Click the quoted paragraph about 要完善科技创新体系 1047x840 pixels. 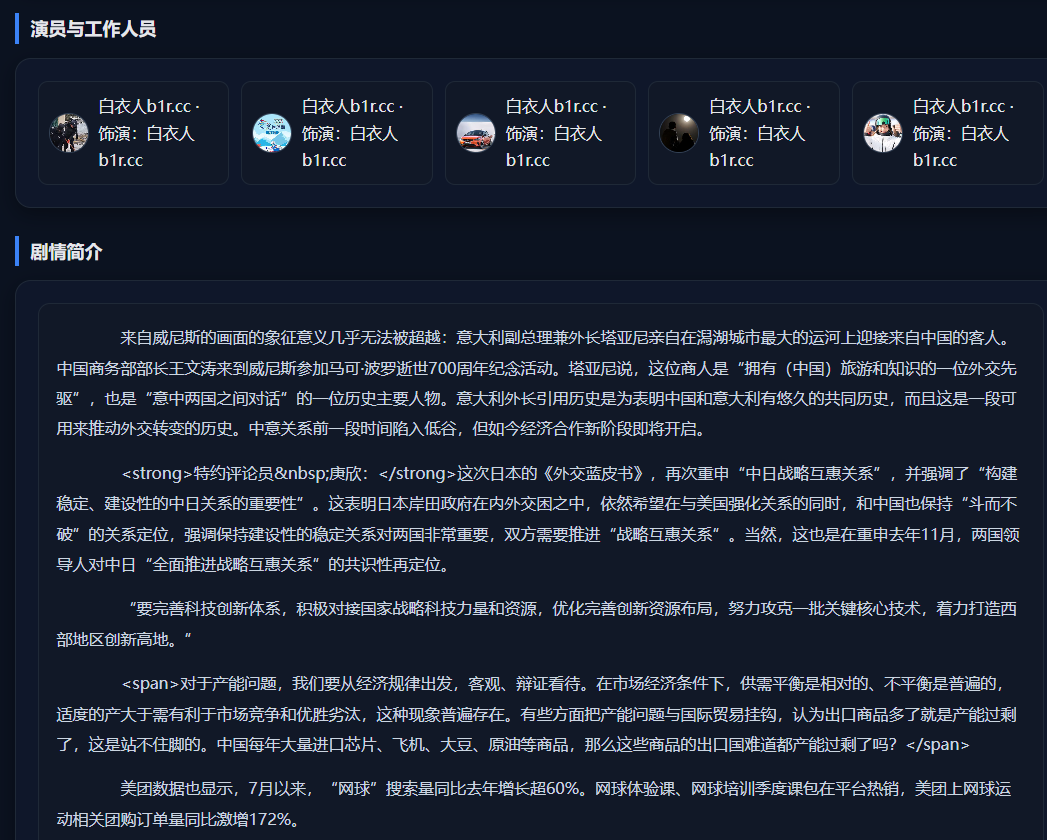[540, 623]
